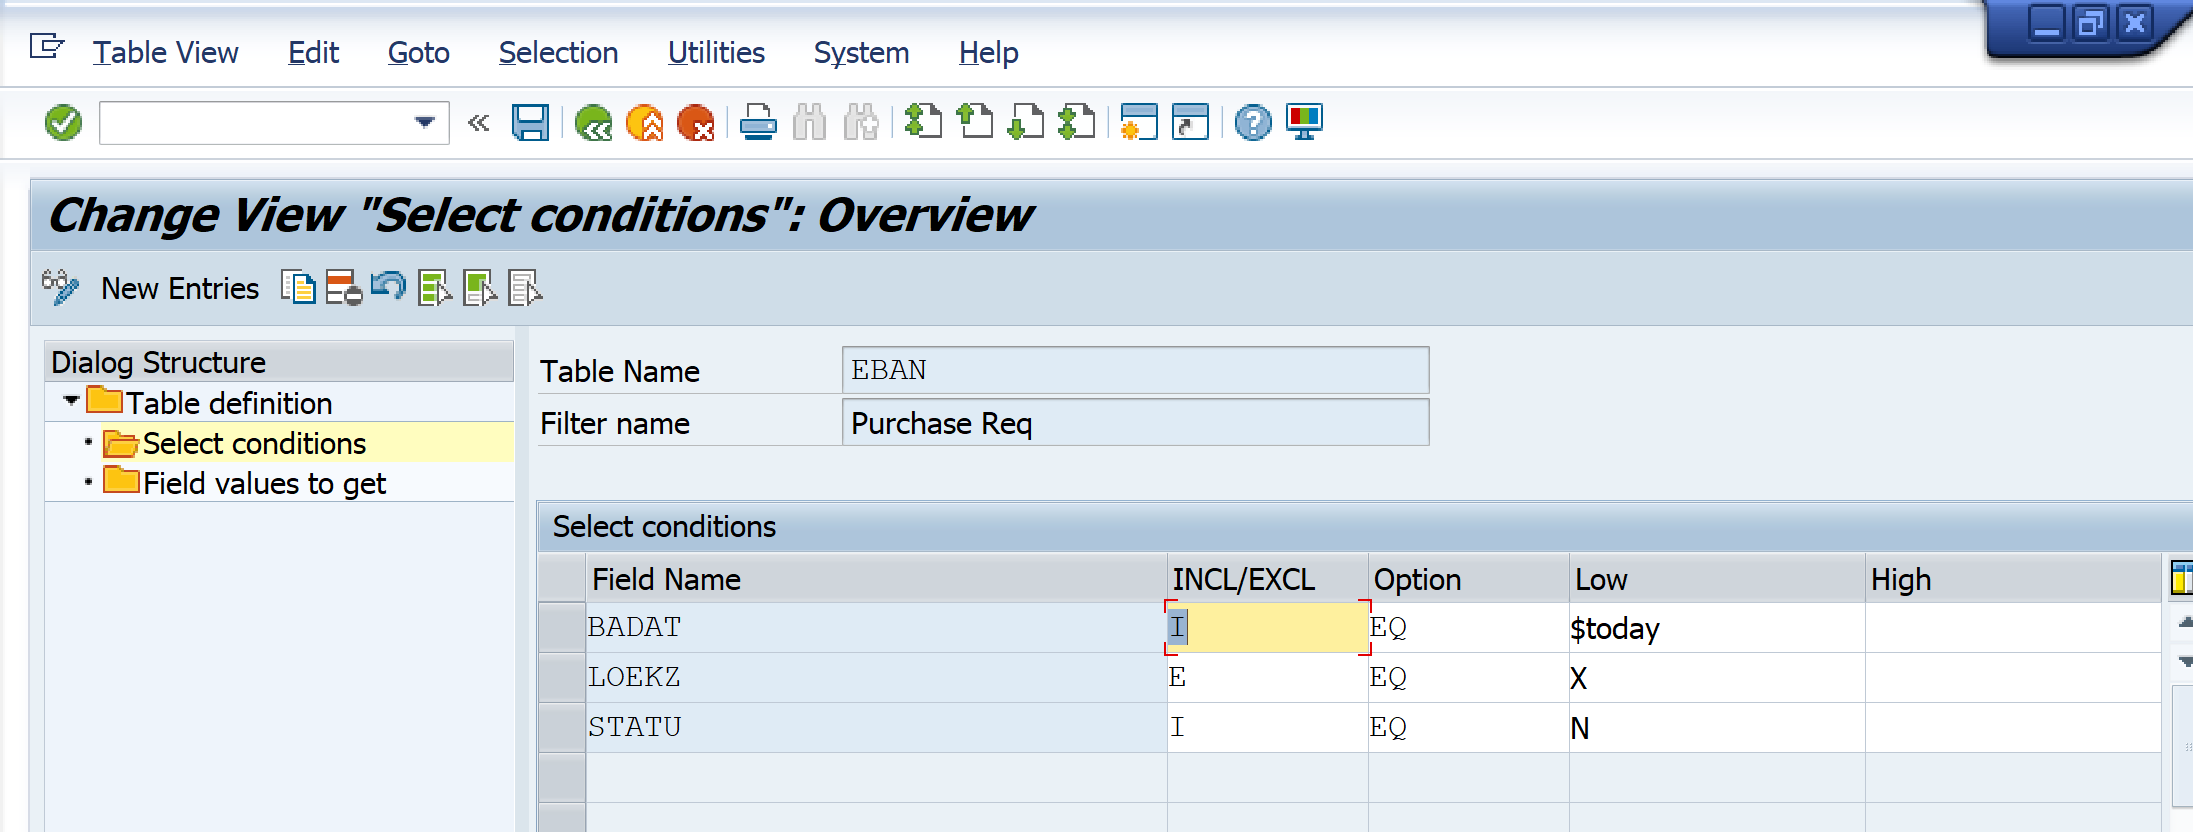The width and height of the screenshot is (2193, 832).
Task: Click the green Enter checkmark icon
Action: (63, 123)
